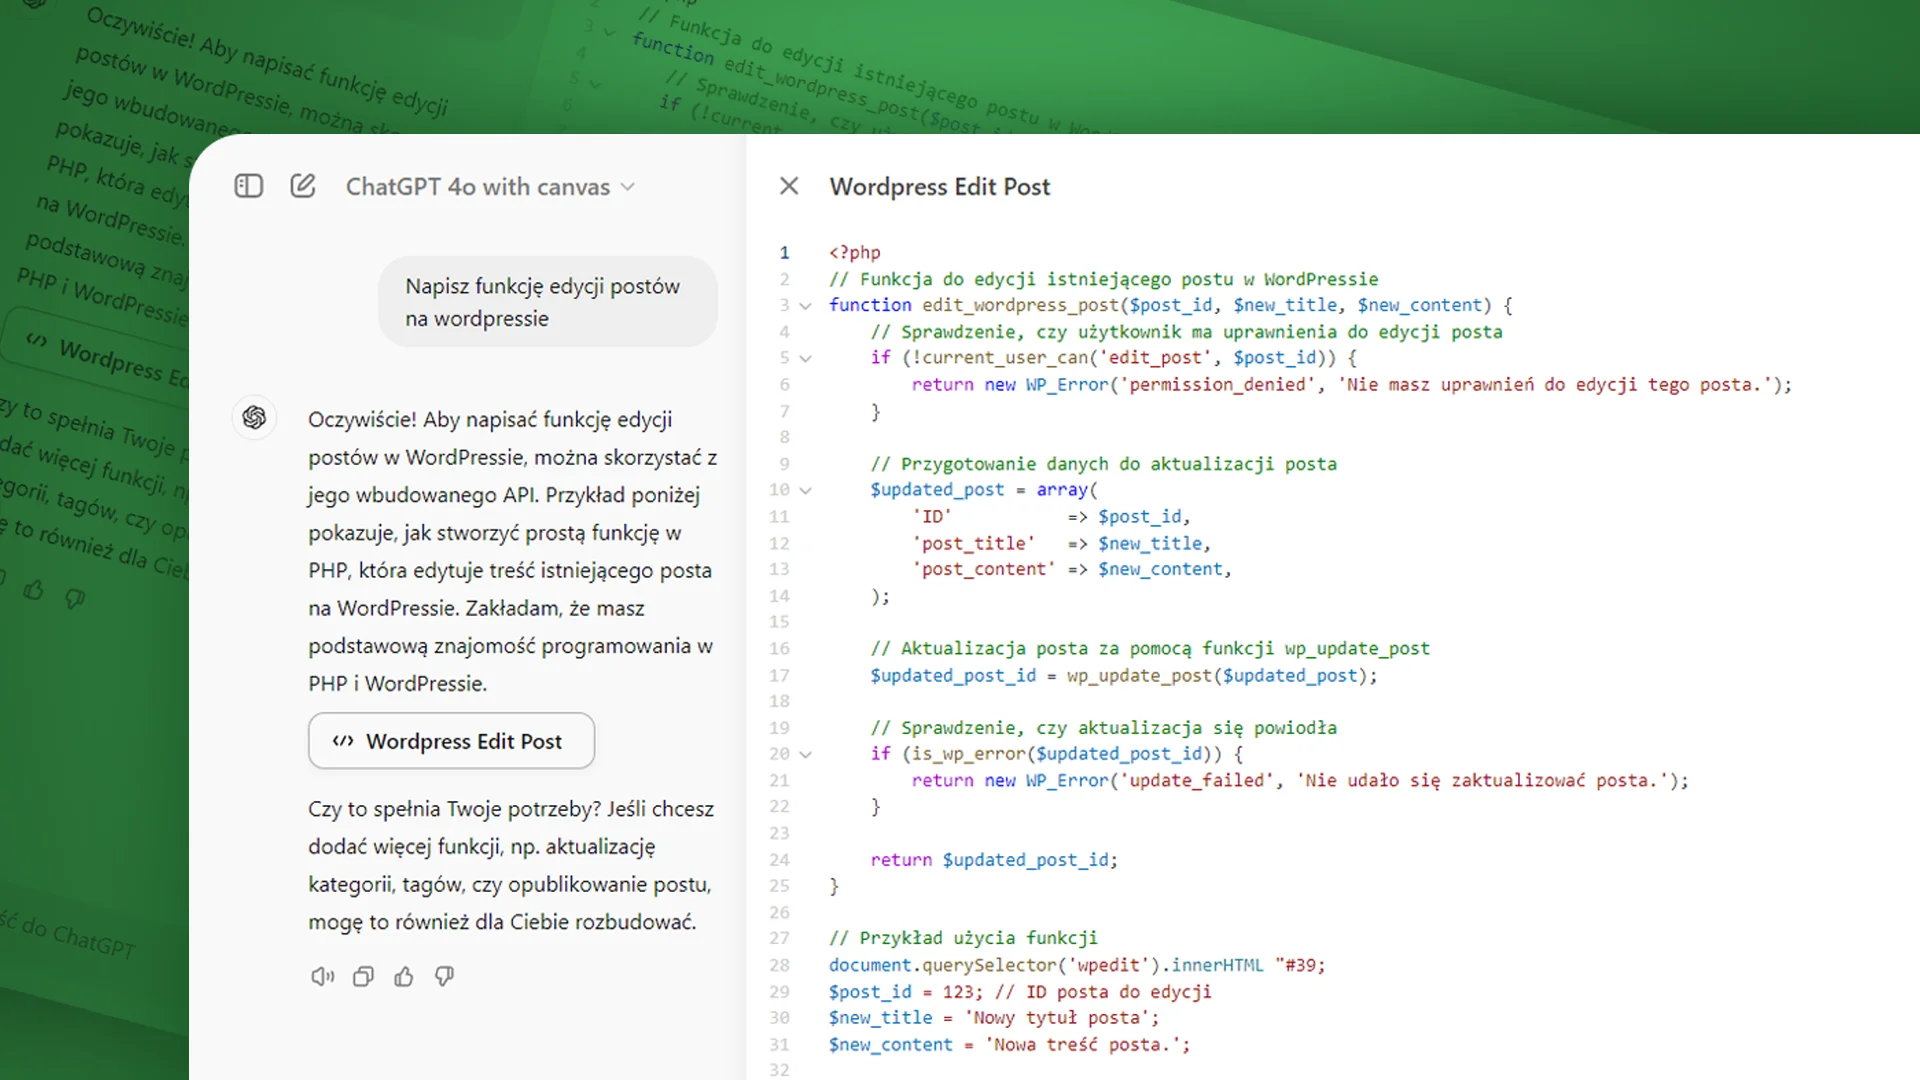Click the 'post_title' key on line 12

(974, 543)
